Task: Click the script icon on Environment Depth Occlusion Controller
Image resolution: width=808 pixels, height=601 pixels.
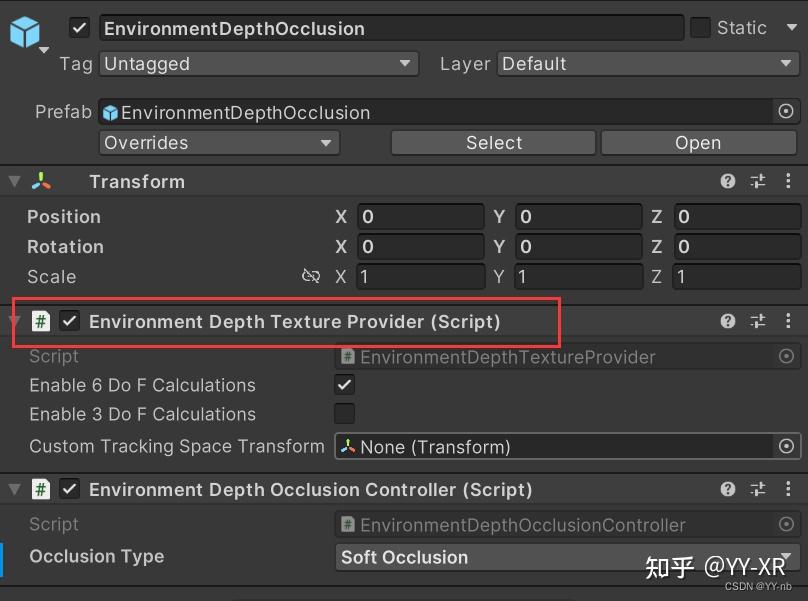Action: click(40, 489)
